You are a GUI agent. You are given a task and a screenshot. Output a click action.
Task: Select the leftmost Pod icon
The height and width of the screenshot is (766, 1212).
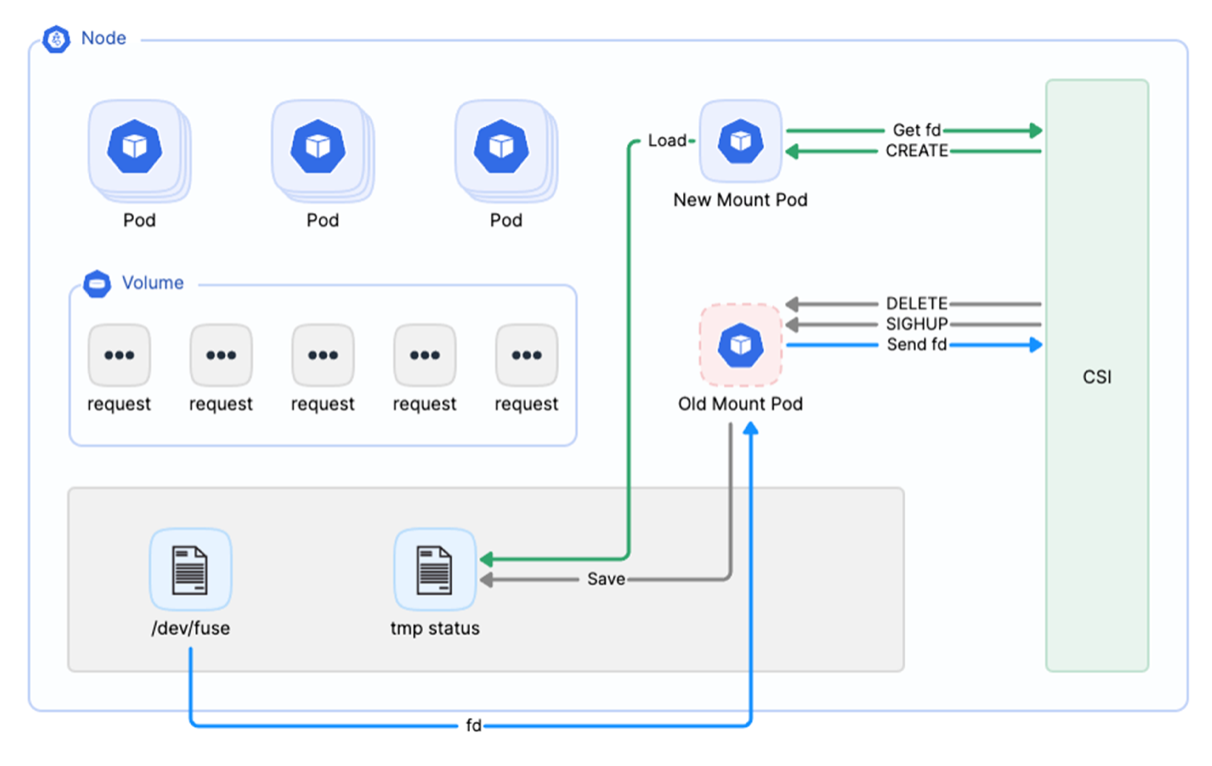point(135,147)
